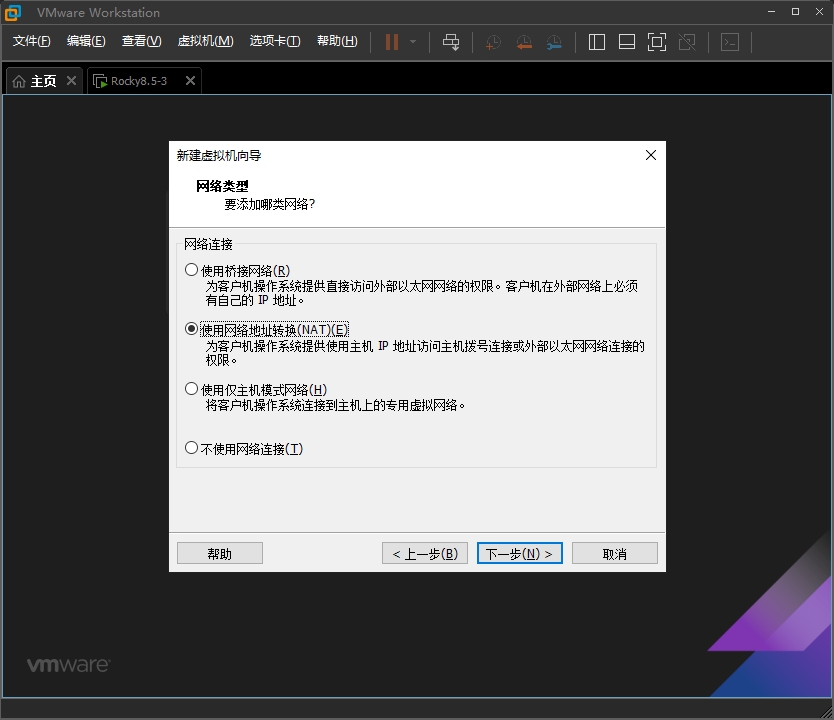The image size is (834, 720).
Task: Click the bridged network description starting 为客户机操作系统提供直接访问
Action: pos(422,293)
